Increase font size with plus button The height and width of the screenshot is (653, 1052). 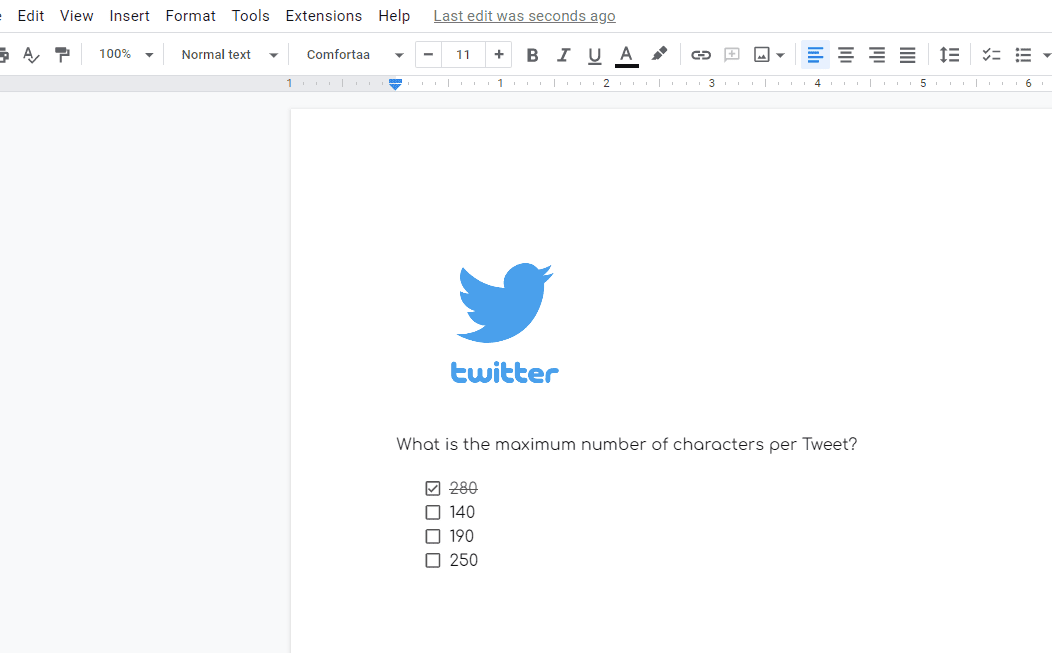coord(499,55)
